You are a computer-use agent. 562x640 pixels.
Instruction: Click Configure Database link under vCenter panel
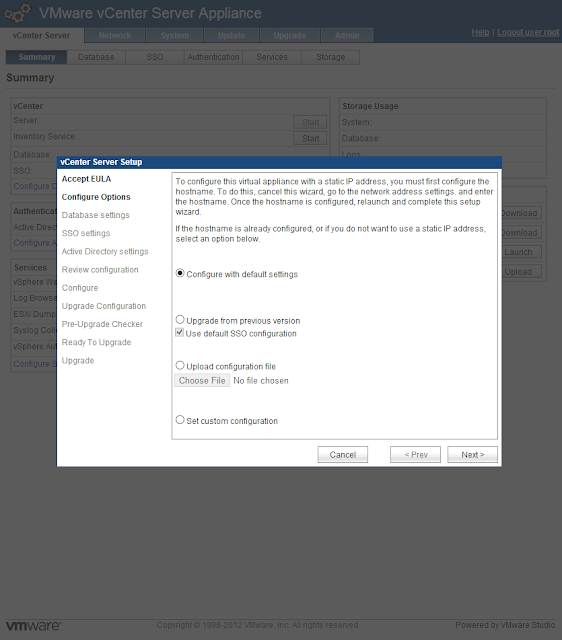pyautogui.click(x=35, y=186)
